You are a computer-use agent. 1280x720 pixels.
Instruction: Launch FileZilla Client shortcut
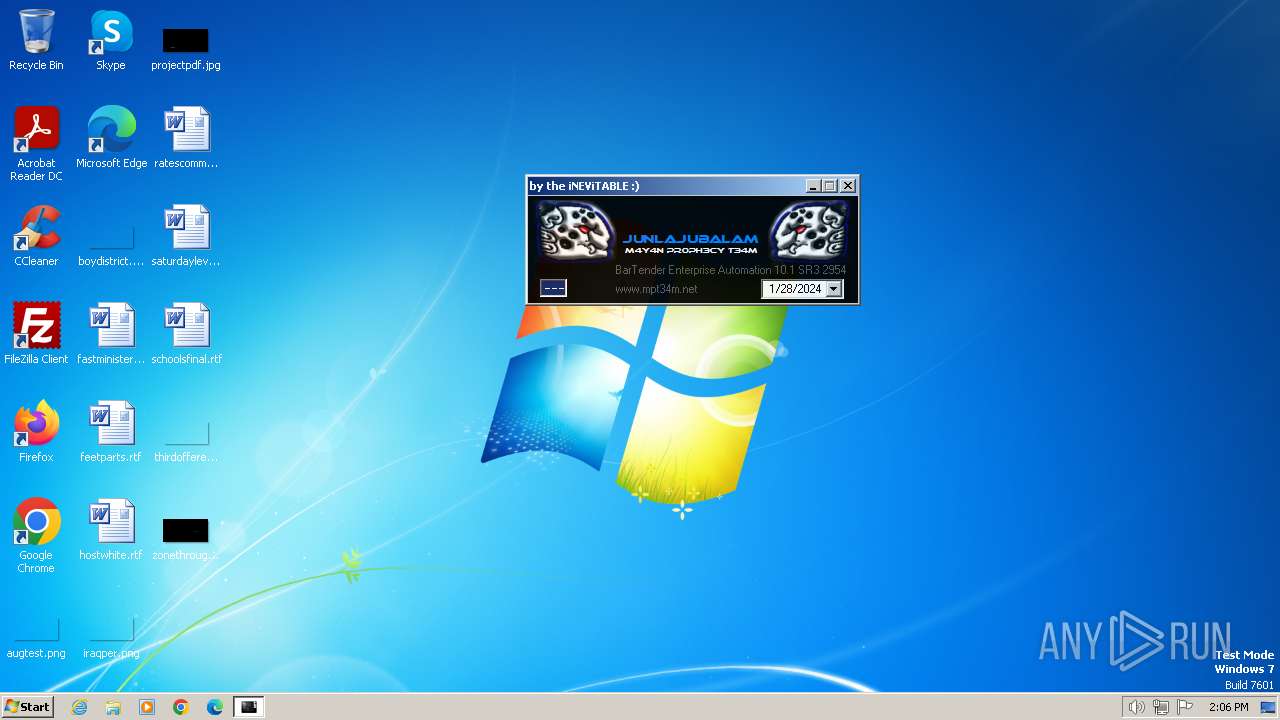36,334
